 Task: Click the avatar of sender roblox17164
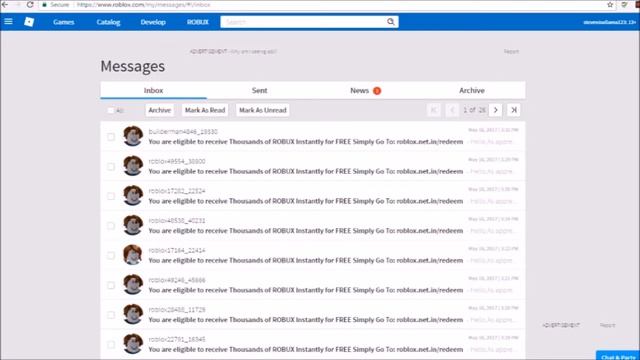[x=133, y=255]
